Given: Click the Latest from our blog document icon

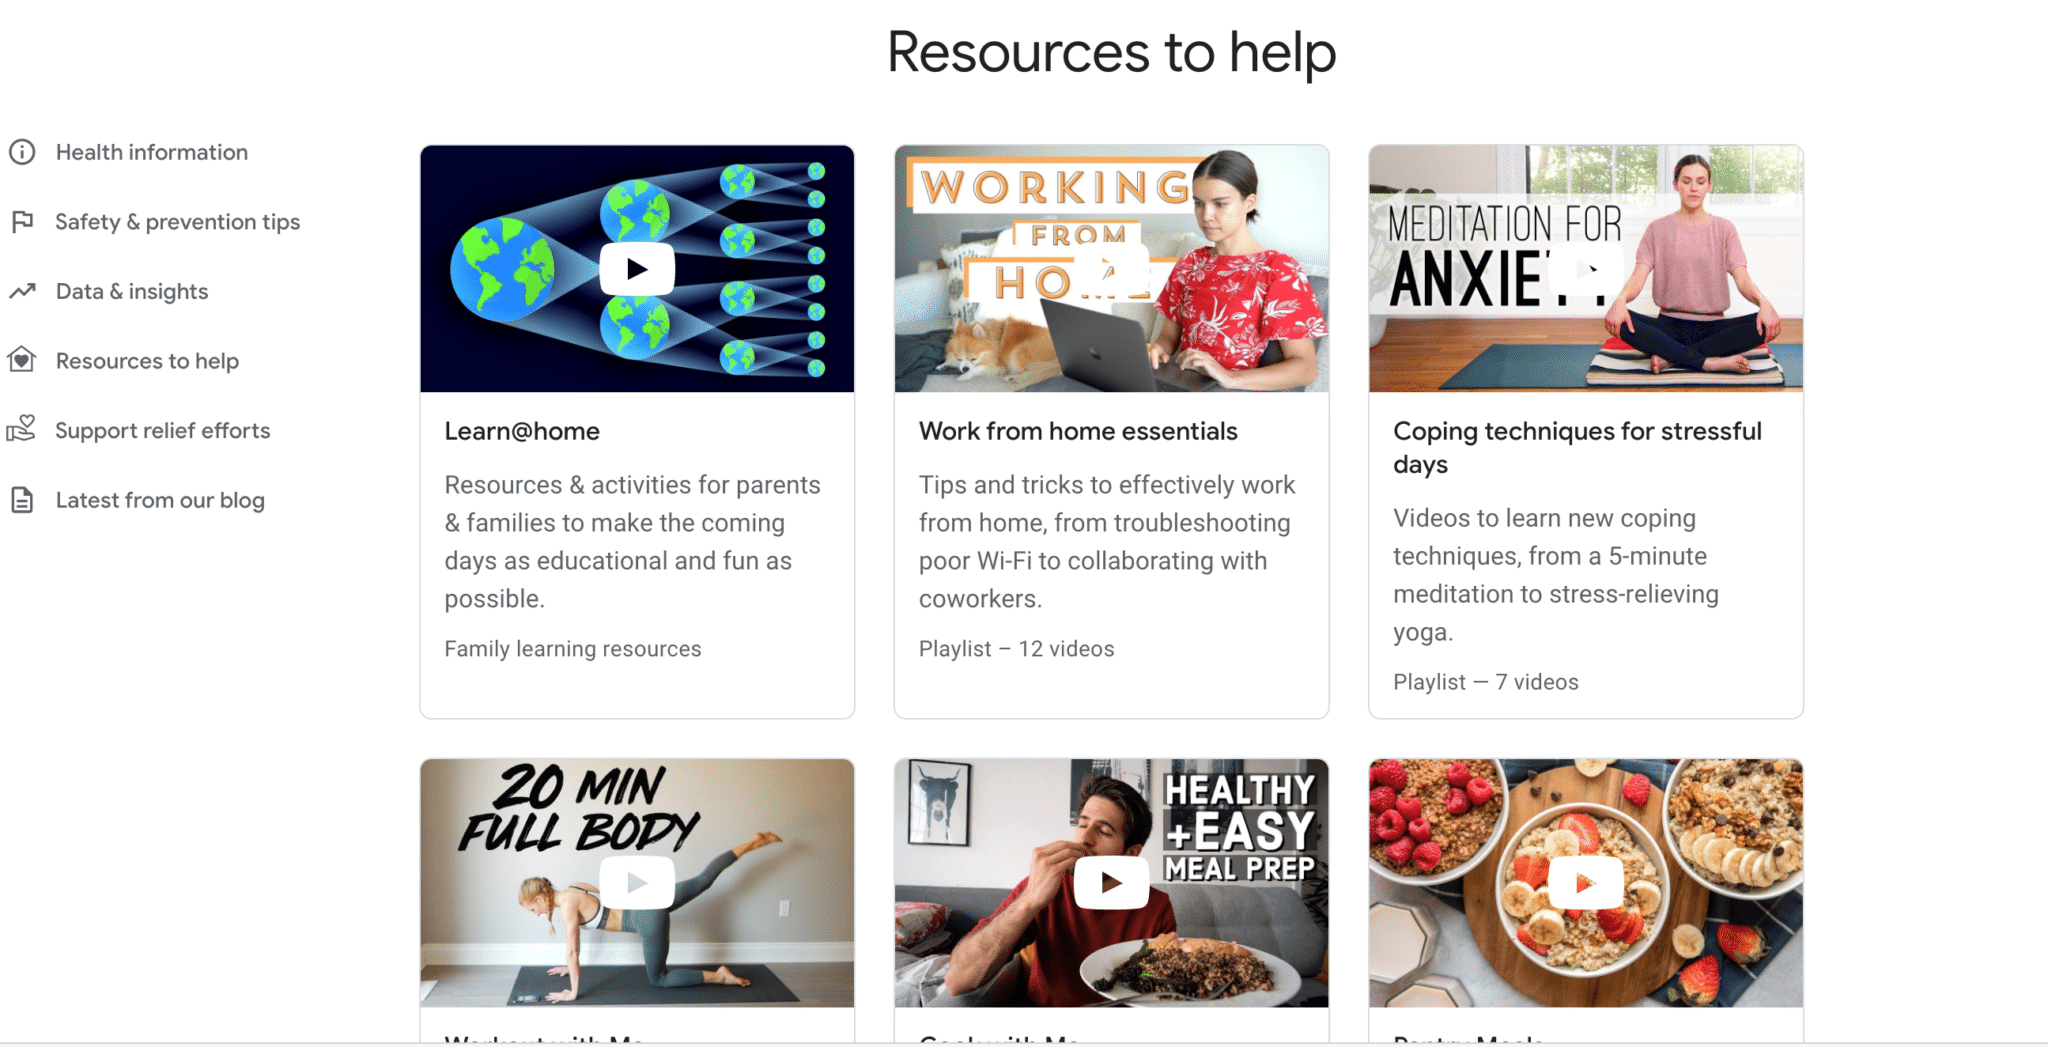Looking at the screenshot, I should tap(22, 500).
